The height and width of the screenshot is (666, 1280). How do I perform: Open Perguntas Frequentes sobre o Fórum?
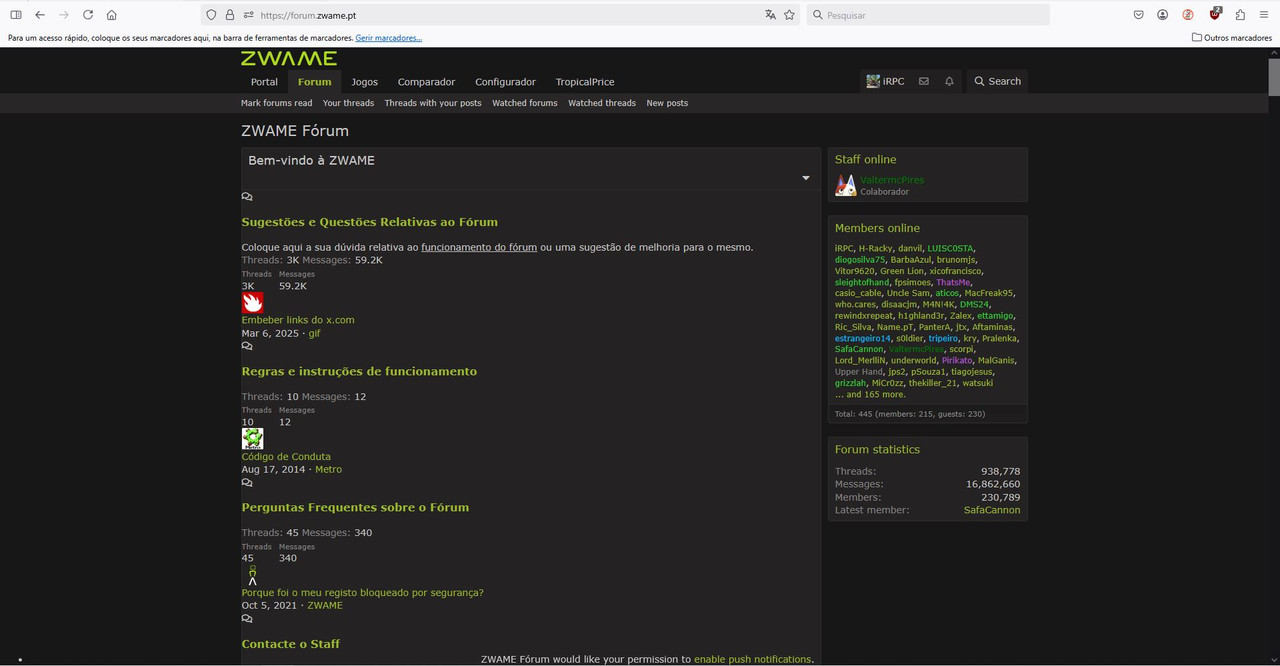355,507
